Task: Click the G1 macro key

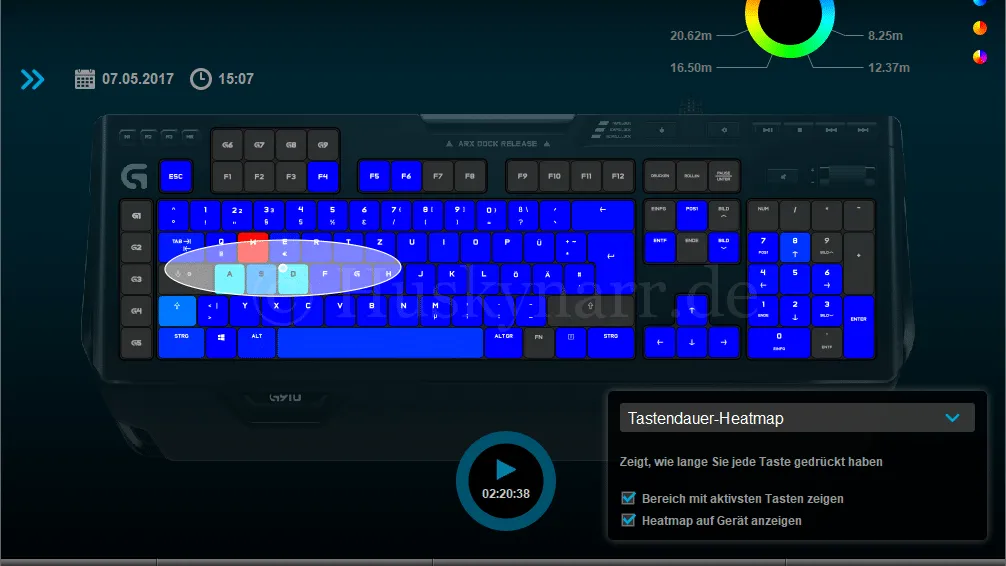Action: coord(136,216)
